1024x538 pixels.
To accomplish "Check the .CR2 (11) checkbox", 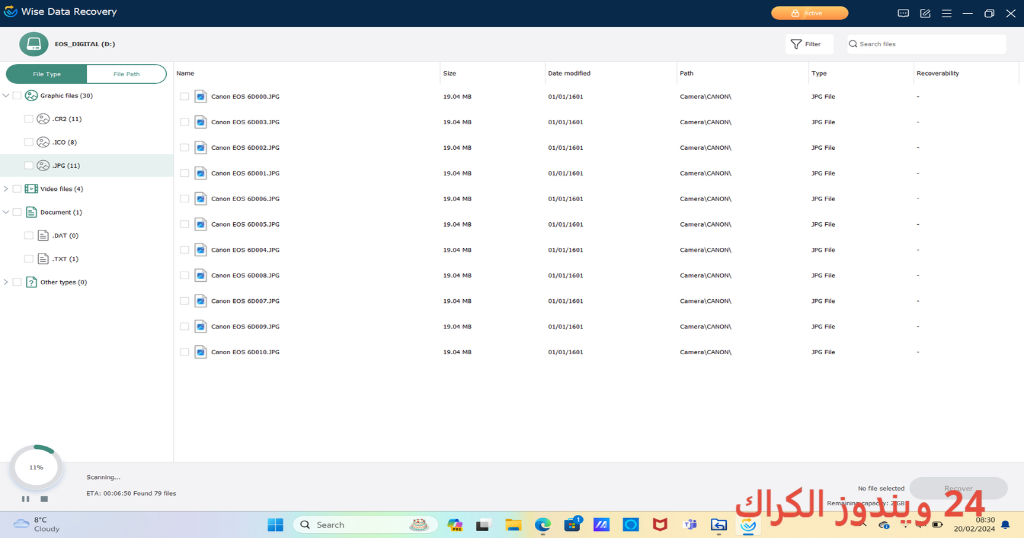I will [29, 119].
